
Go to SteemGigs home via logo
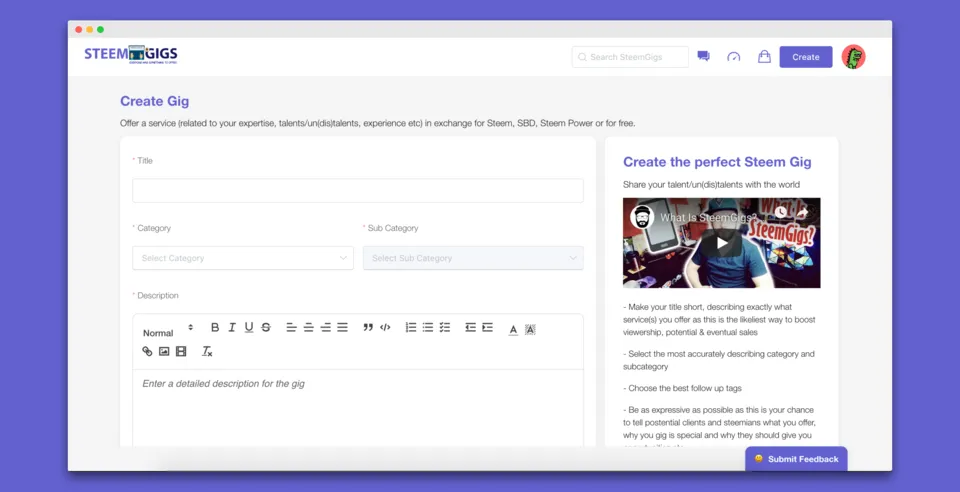[131, 54]
